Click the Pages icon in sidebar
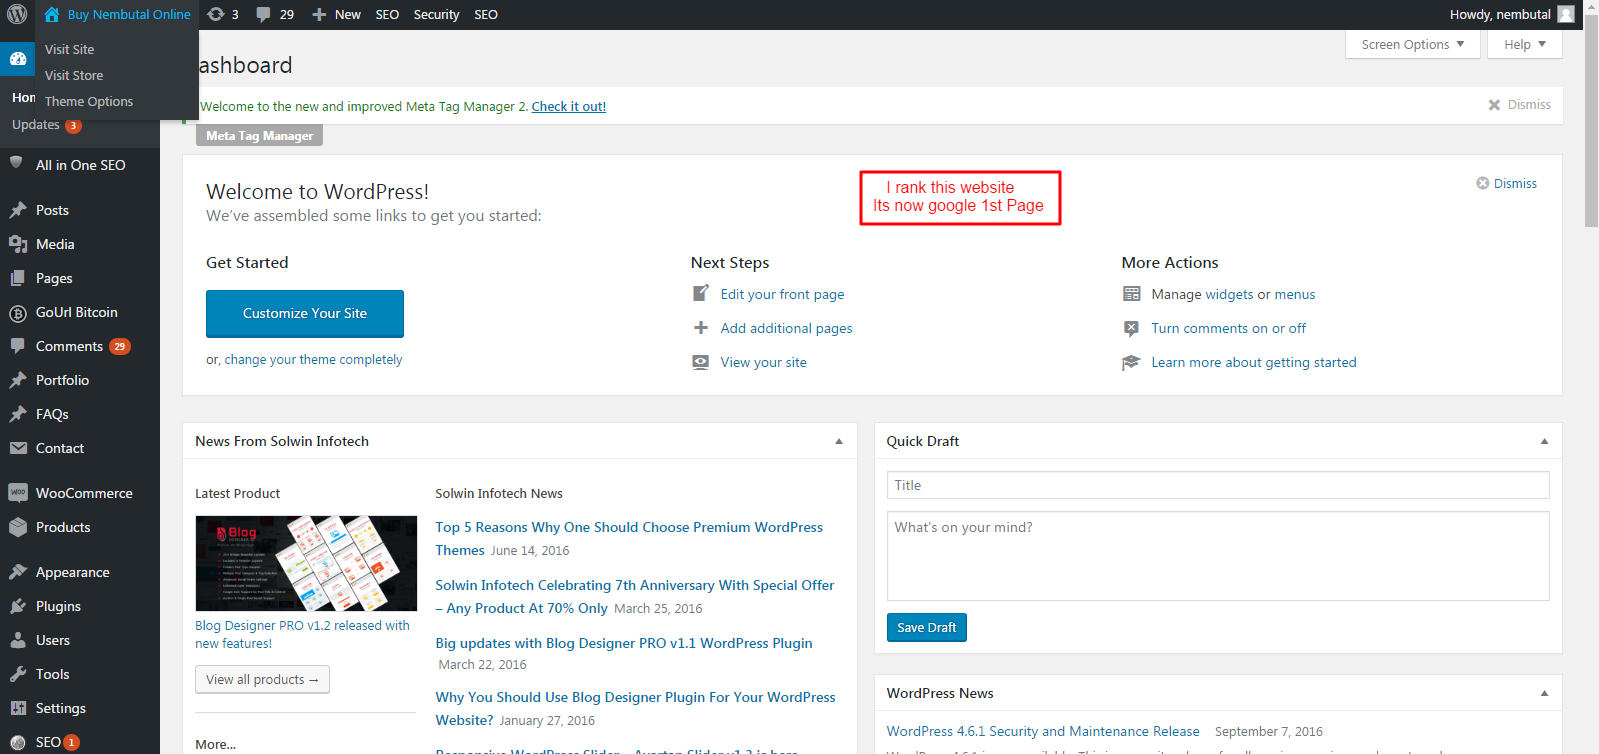 [18, 278]
